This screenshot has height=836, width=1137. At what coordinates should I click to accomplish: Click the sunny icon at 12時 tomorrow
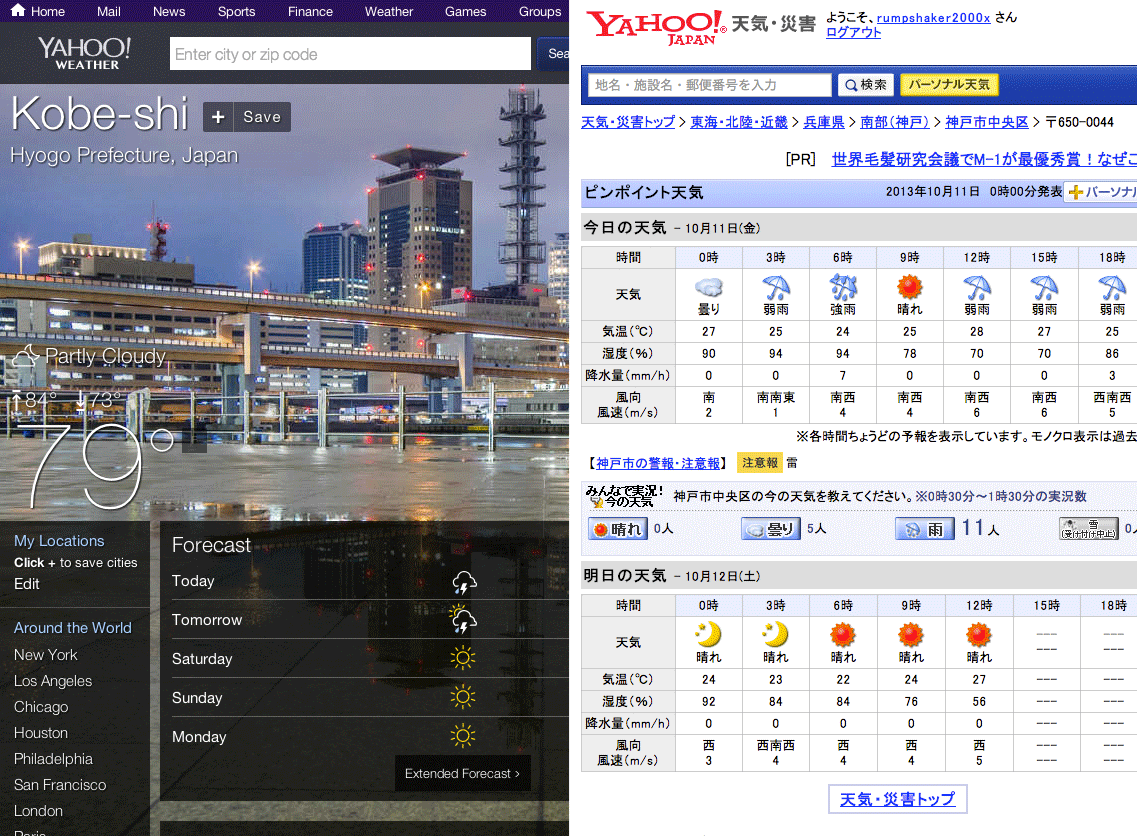pos(979,635)
